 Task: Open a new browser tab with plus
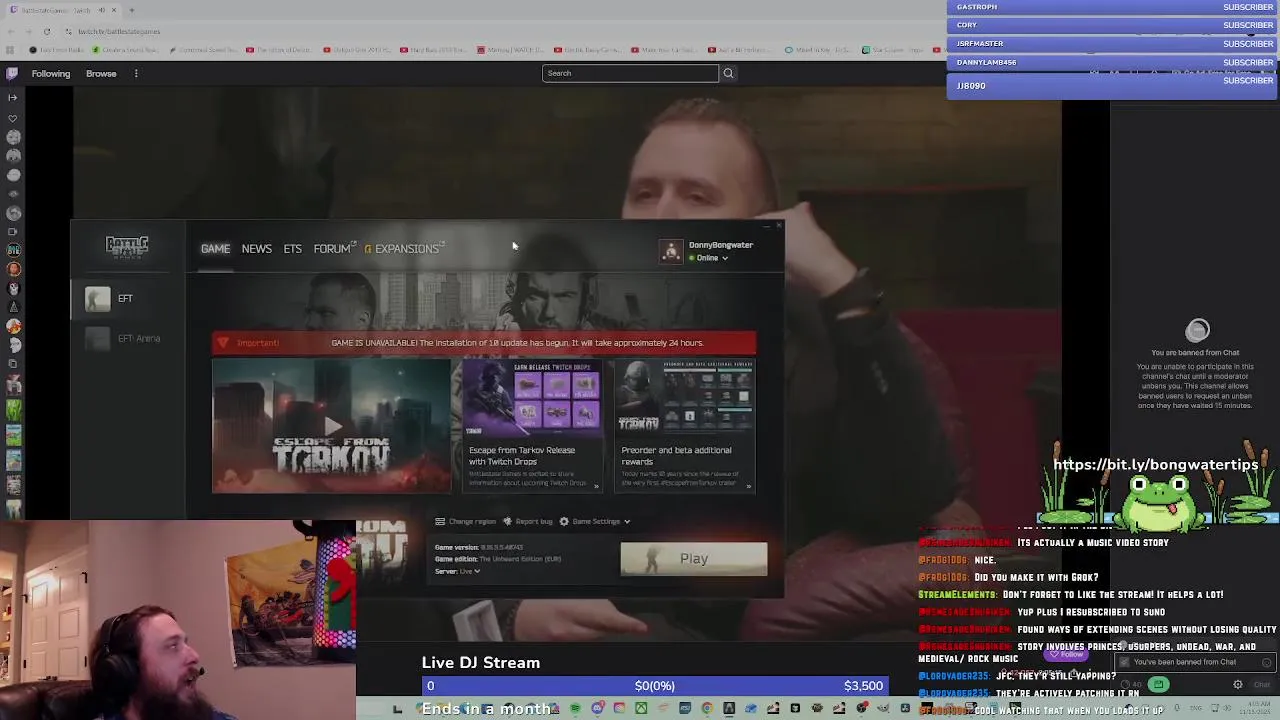click(131, 10)
